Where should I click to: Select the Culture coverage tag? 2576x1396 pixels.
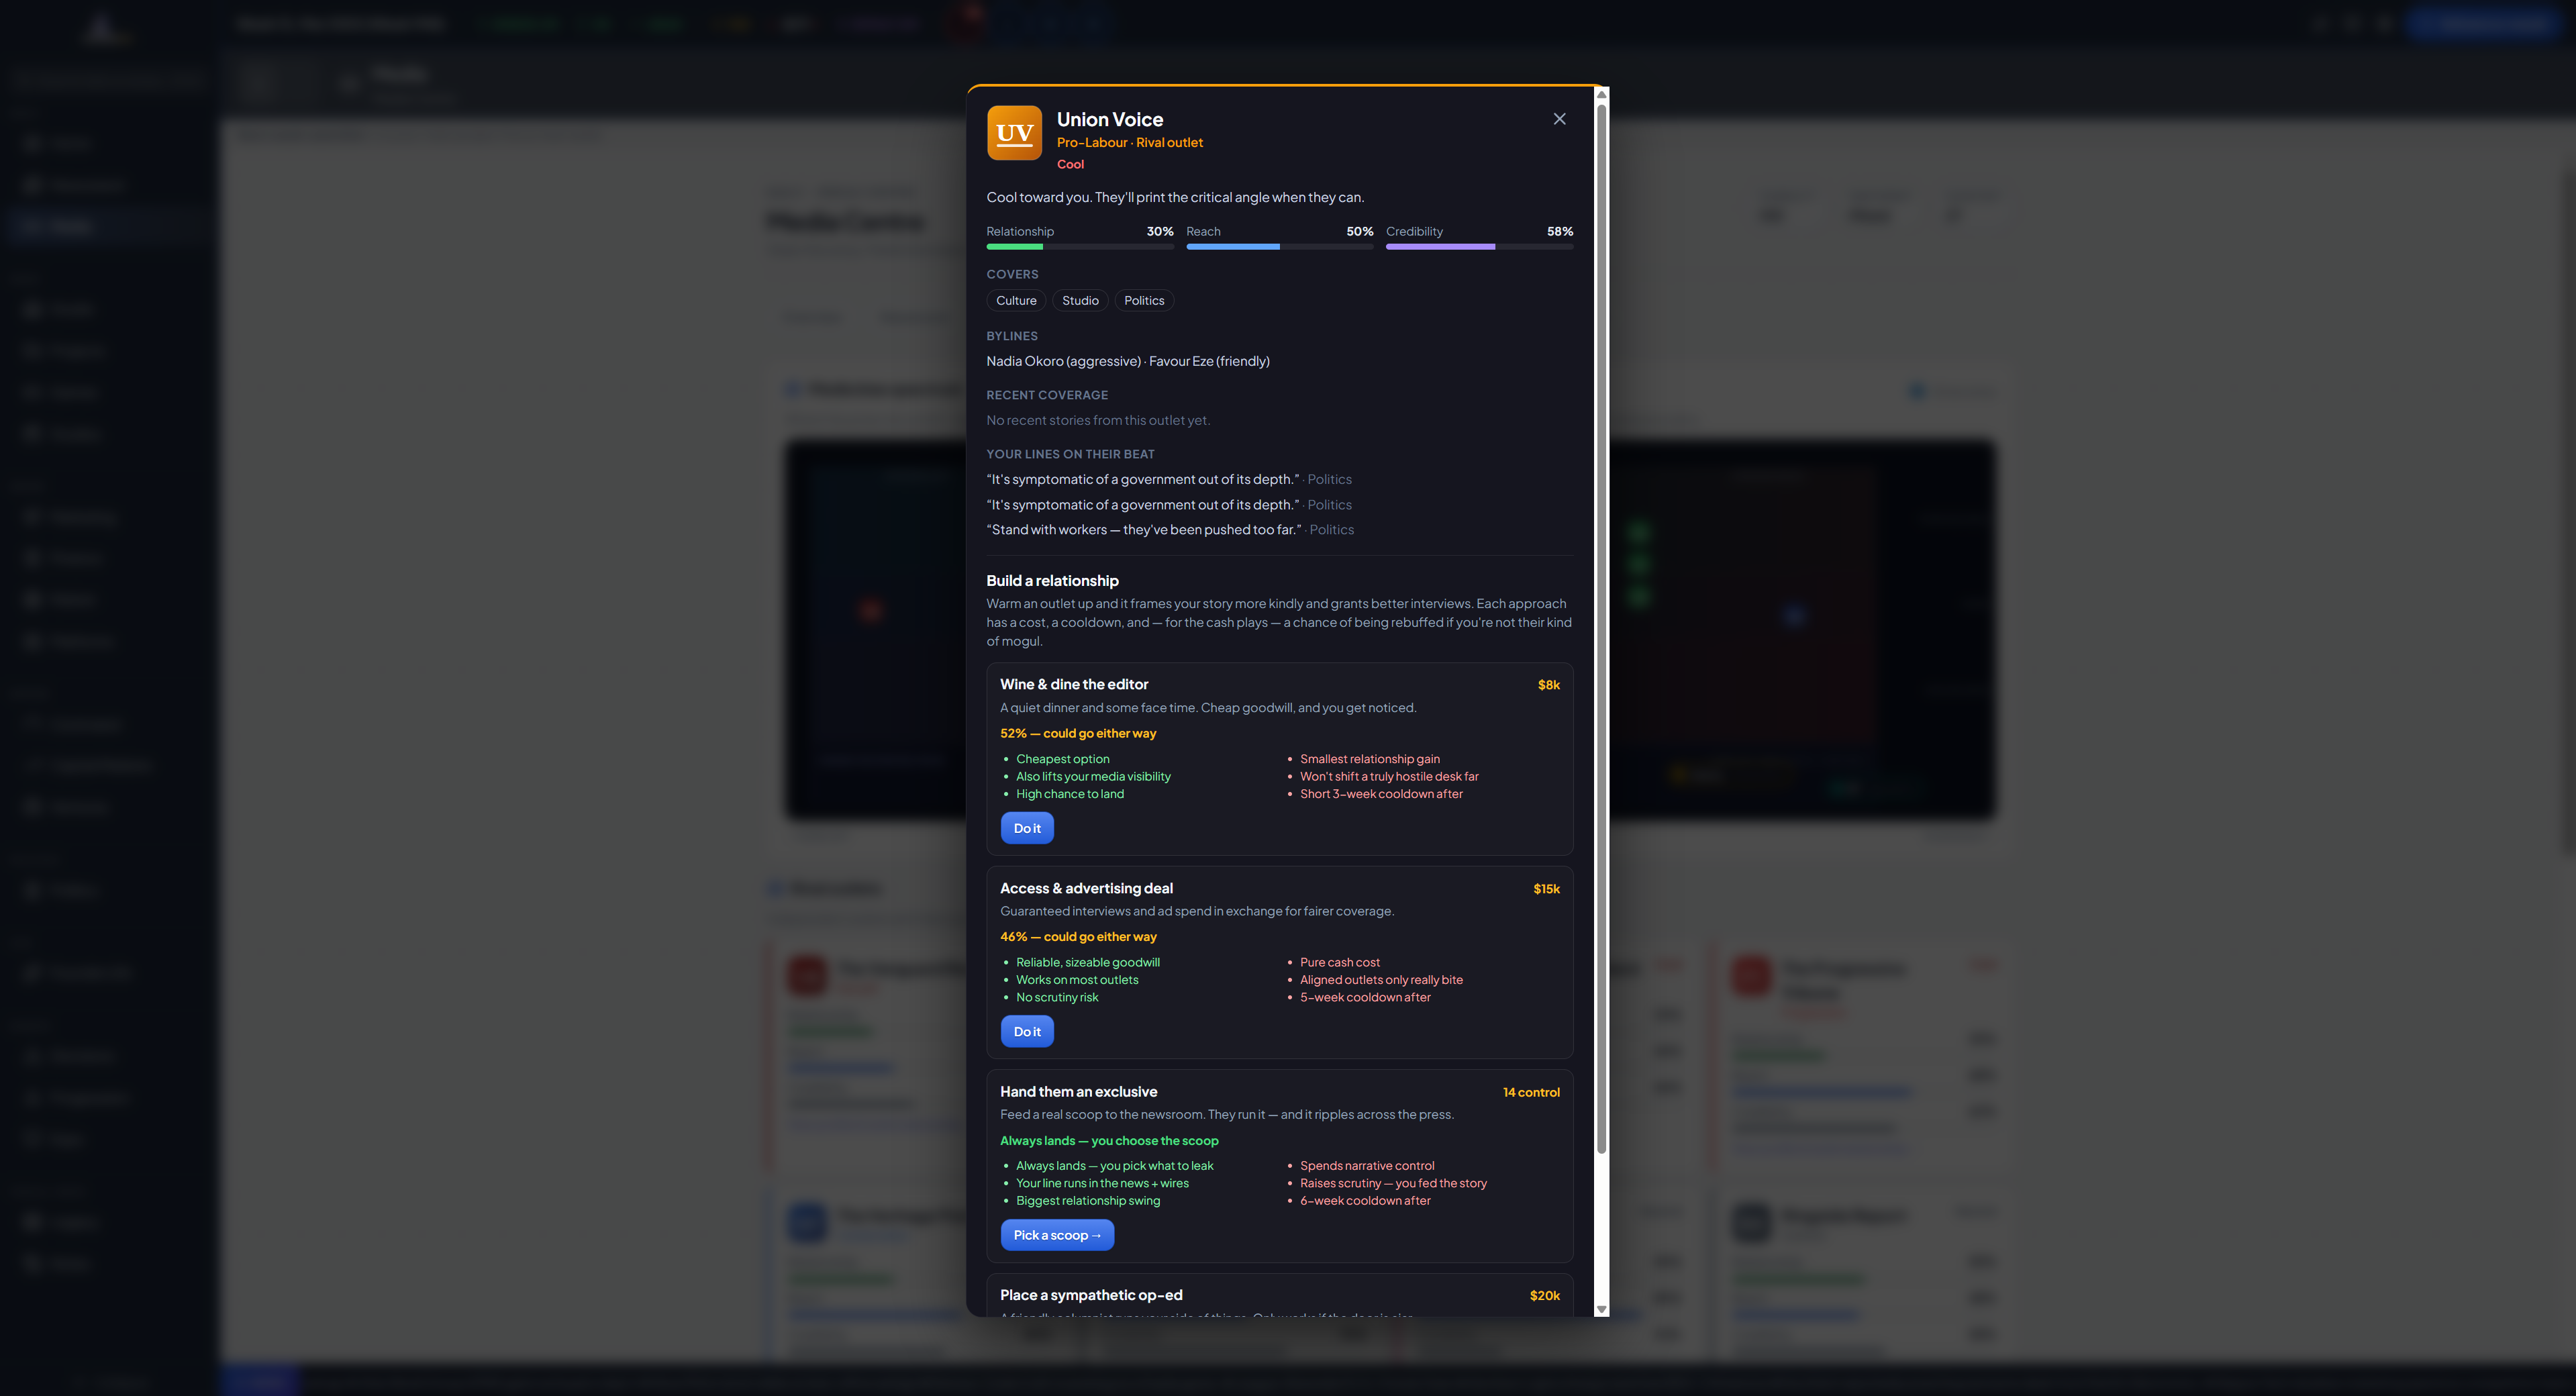[1016, 301]
